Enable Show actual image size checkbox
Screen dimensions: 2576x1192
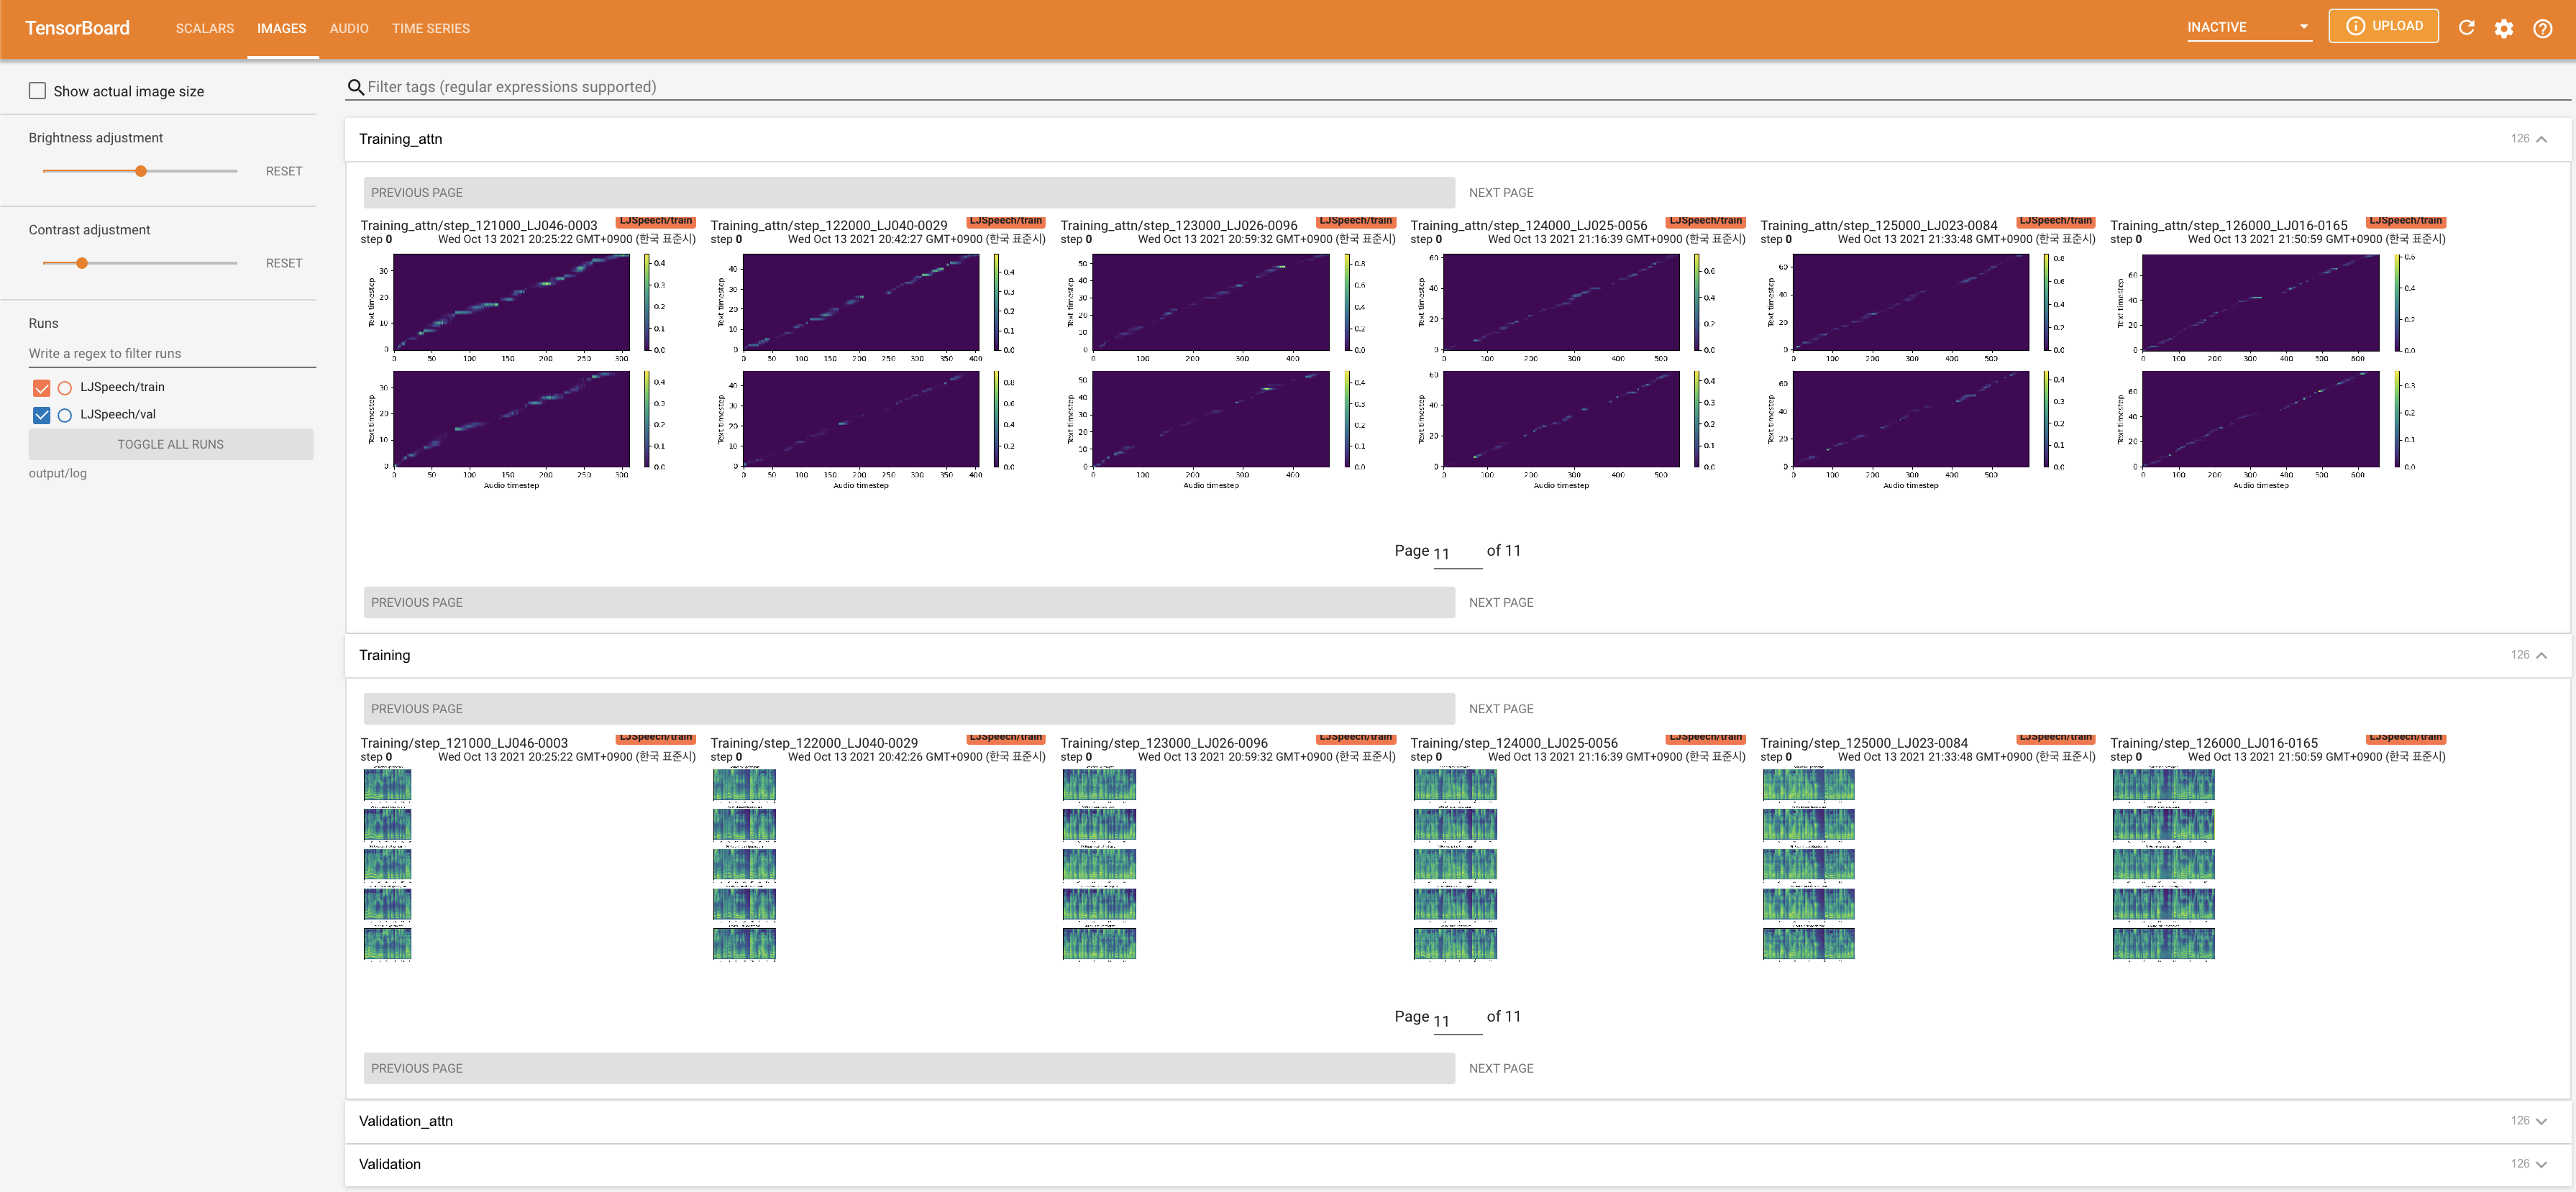pyautogui.click(x=38, y=91)
